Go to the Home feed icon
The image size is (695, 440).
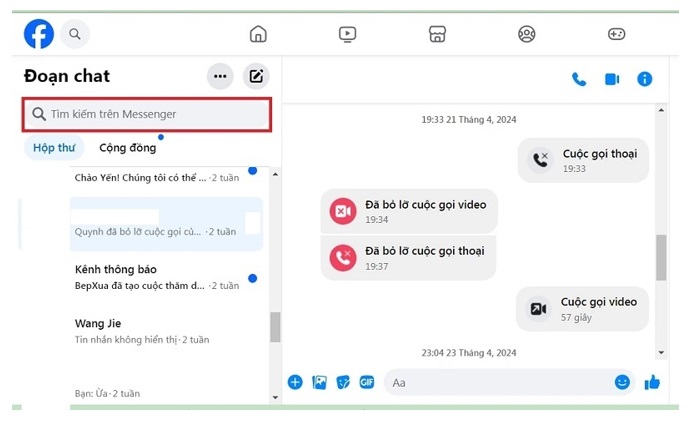(x=258, y=34)
